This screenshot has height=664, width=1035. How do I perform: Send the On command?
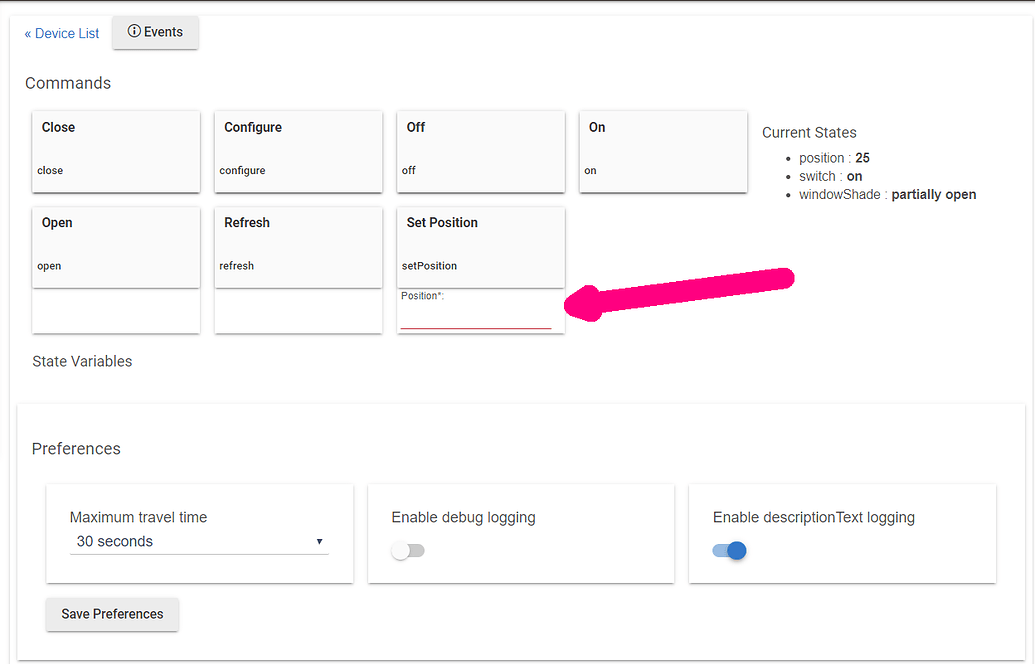pyautogui.click(x=662, y=151)
